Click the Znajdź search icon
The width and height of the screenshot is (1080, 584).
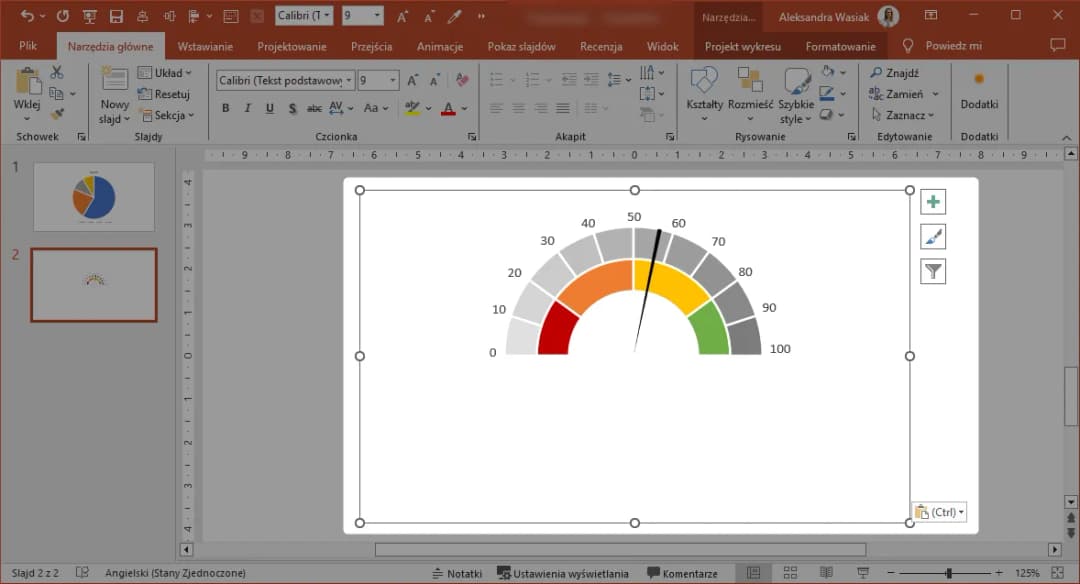pyautogui.click(x=874, y=72)
